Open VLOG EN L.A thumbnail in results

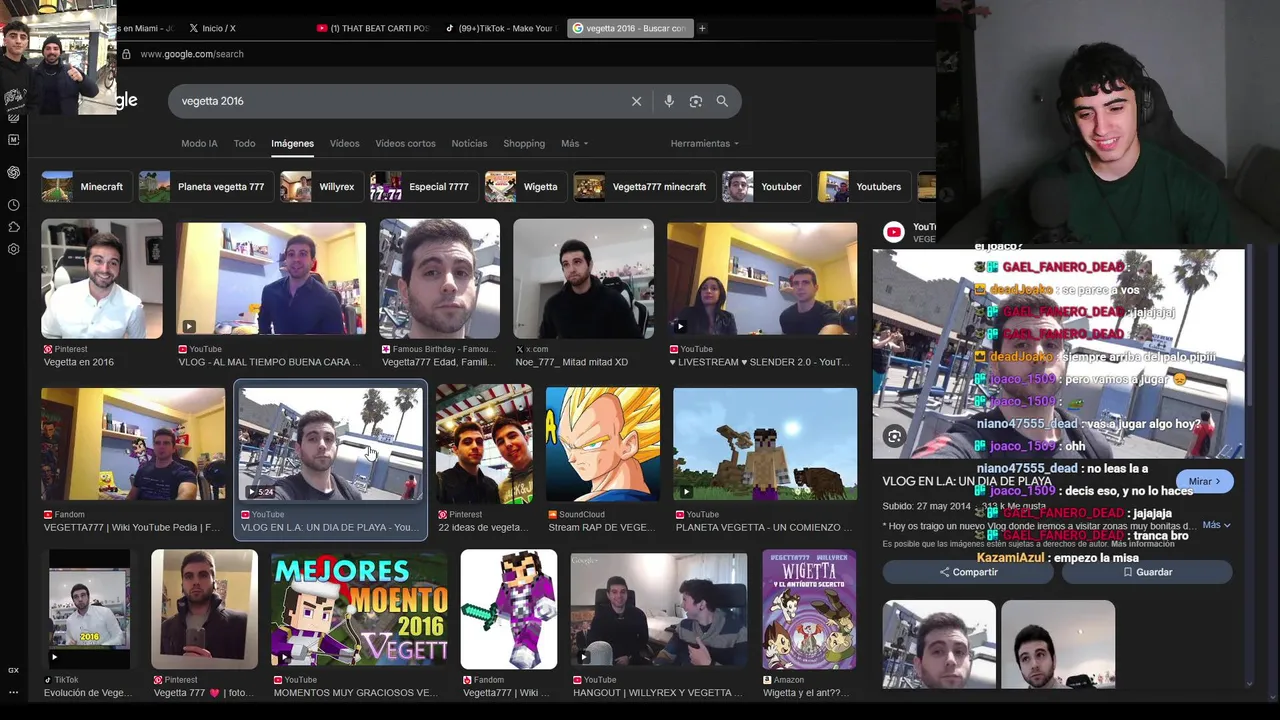[330, 444]
